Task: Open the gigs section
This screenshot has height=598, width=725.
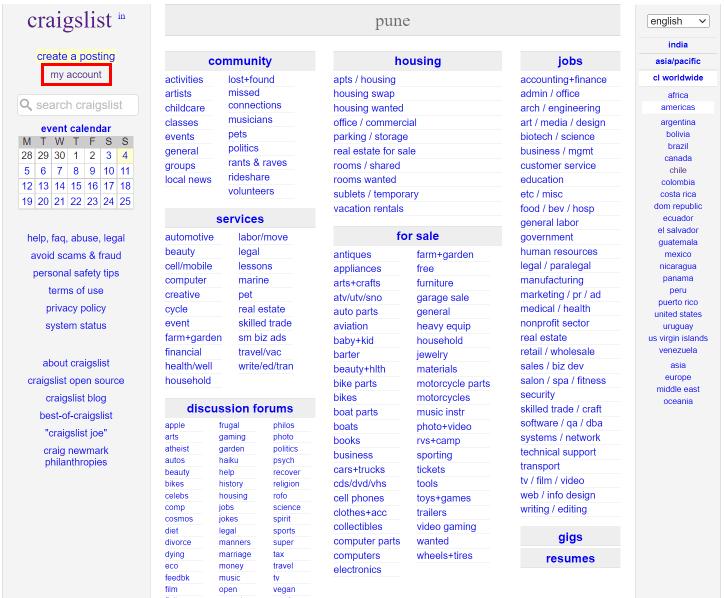Action: pos(570,537)
